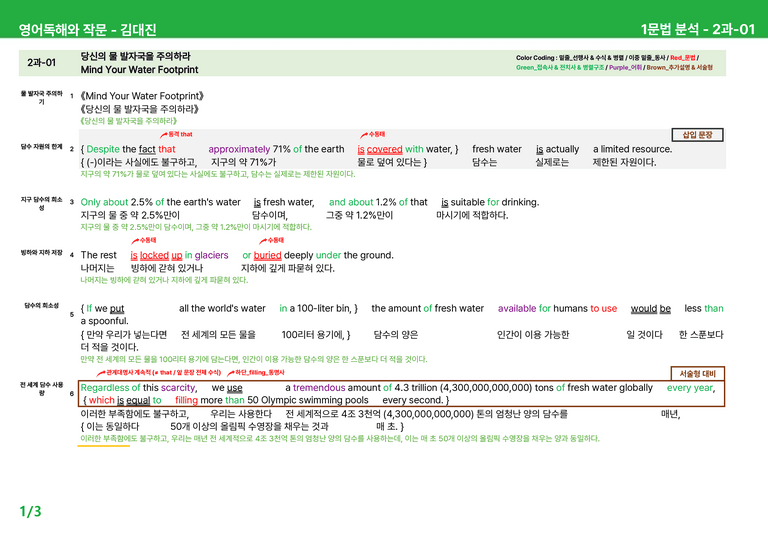
Task: Click the red arrow for '관계대명사 계속적' note
Action: [101, 373]
